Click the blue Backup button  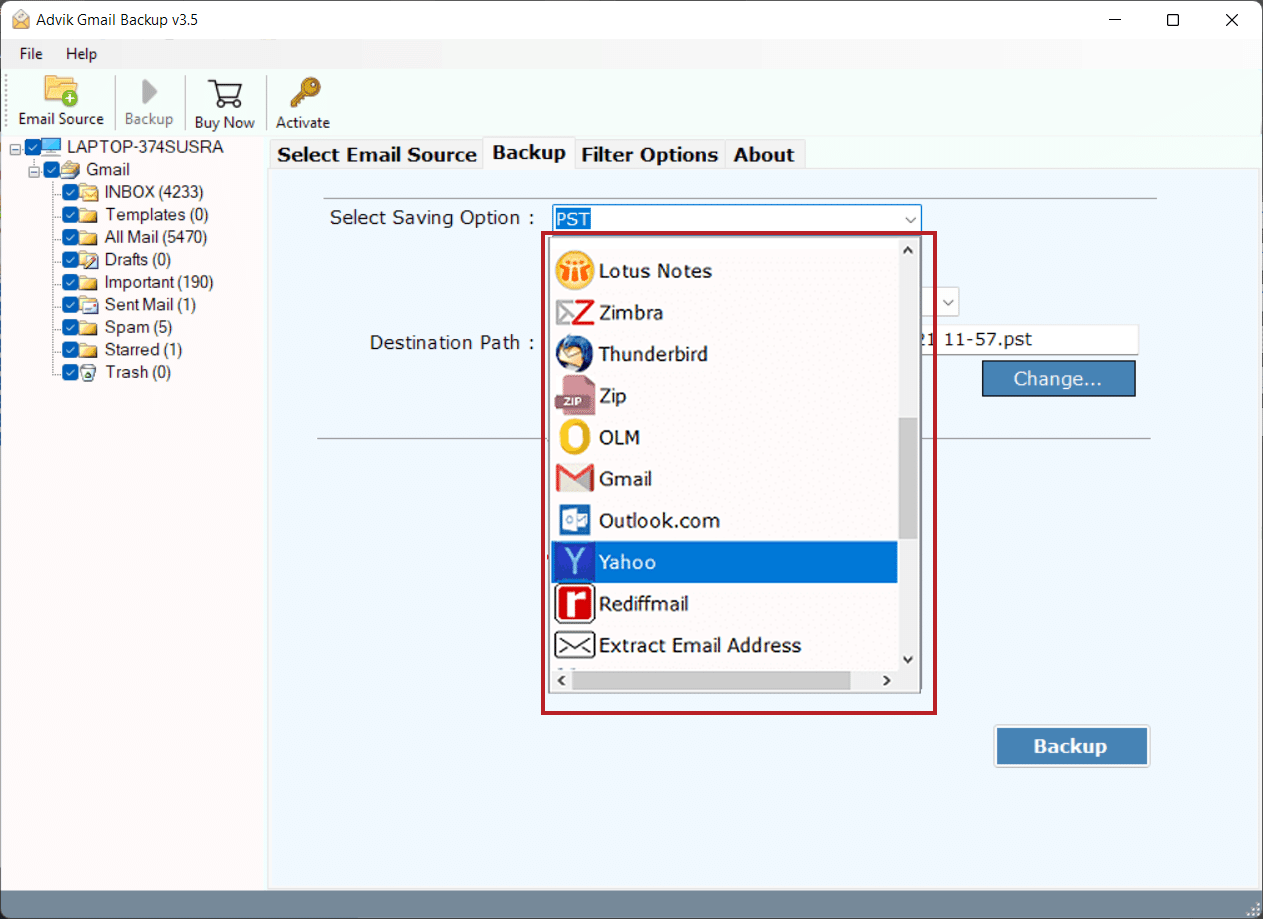pos(1071,746)
